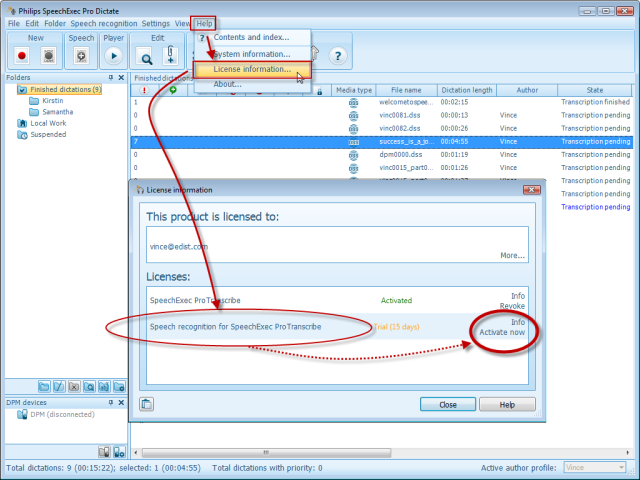
Task: Click the horizontal scrollbar thumb in dictation list
Action: pos(266,453)
